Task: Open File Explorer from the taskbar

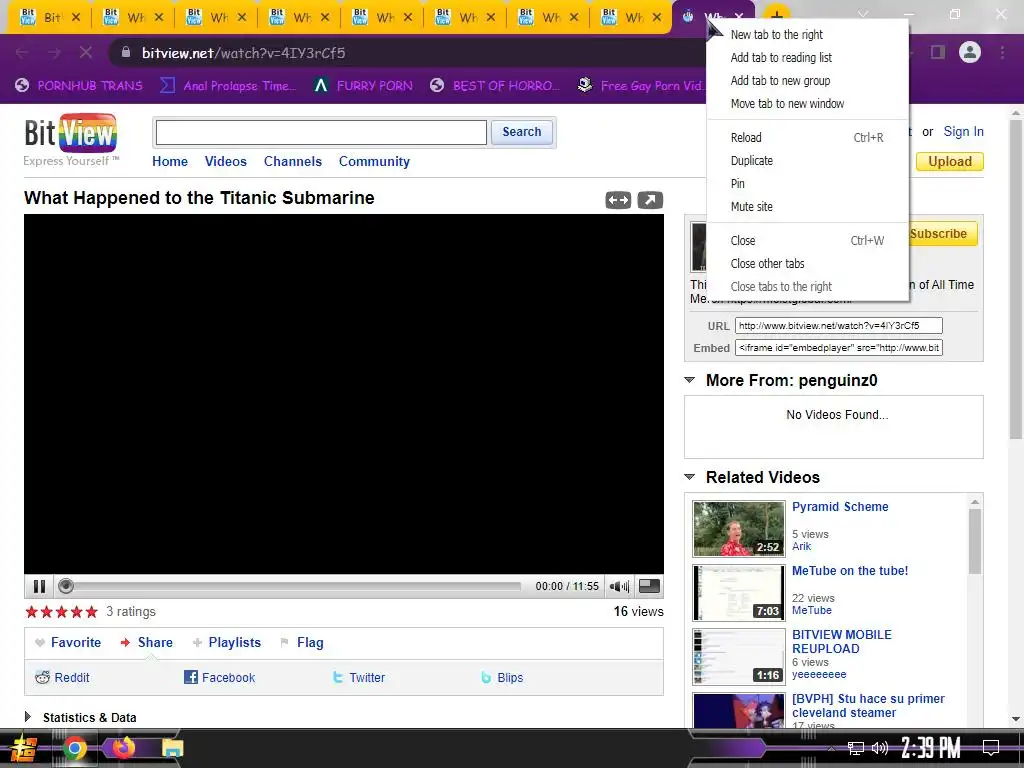Action: coord(172,748)
